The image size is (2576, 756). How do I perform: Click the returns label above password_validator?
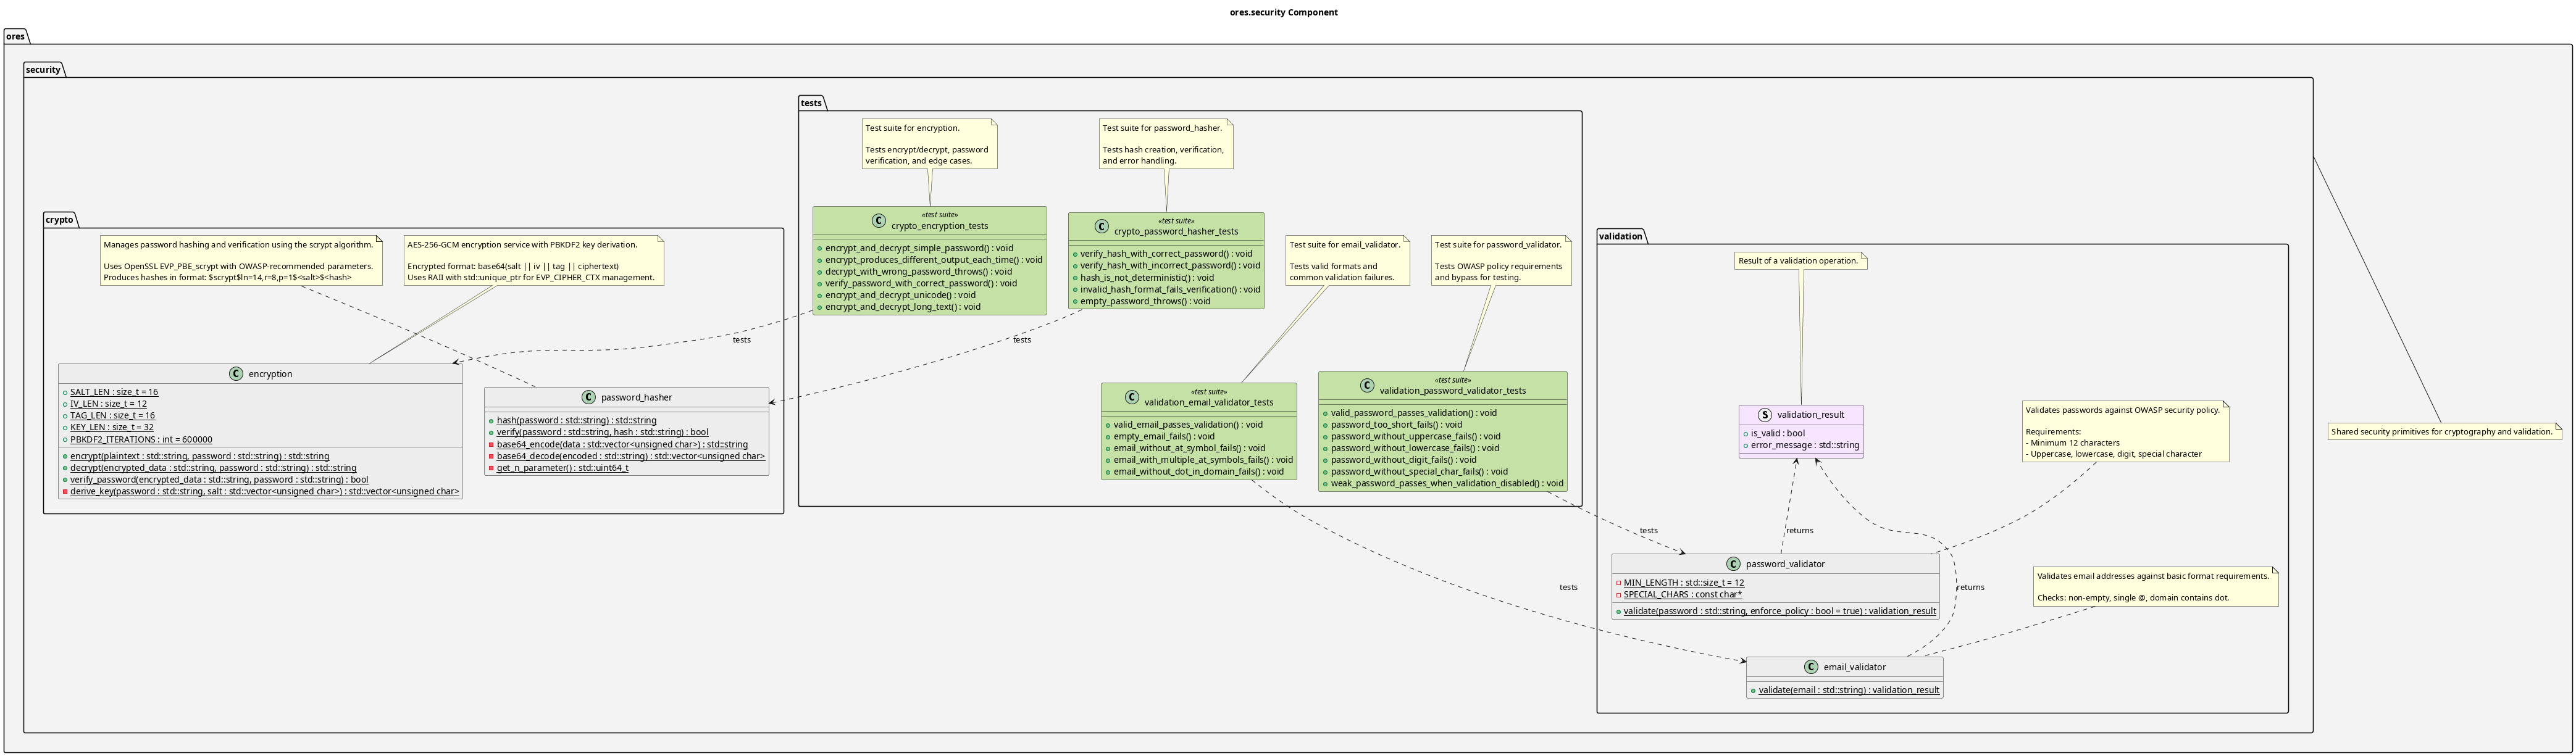pos(1799,531)
